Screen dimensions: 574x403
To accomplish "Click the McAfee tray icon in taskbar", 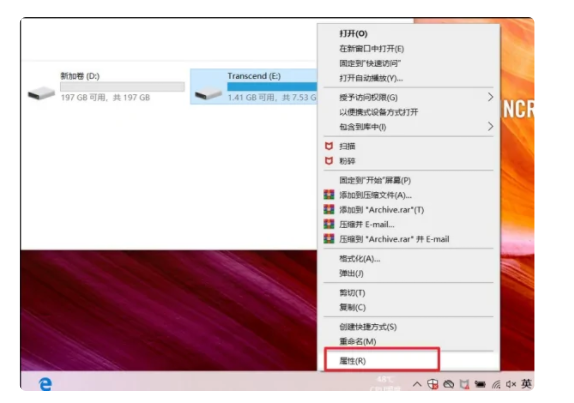I will 464,384.
